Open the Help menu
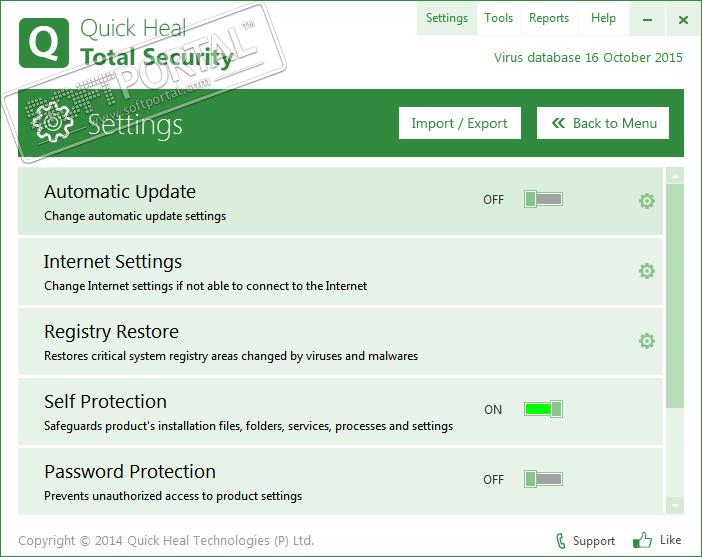The image size is (702, 557). point(603,18)
